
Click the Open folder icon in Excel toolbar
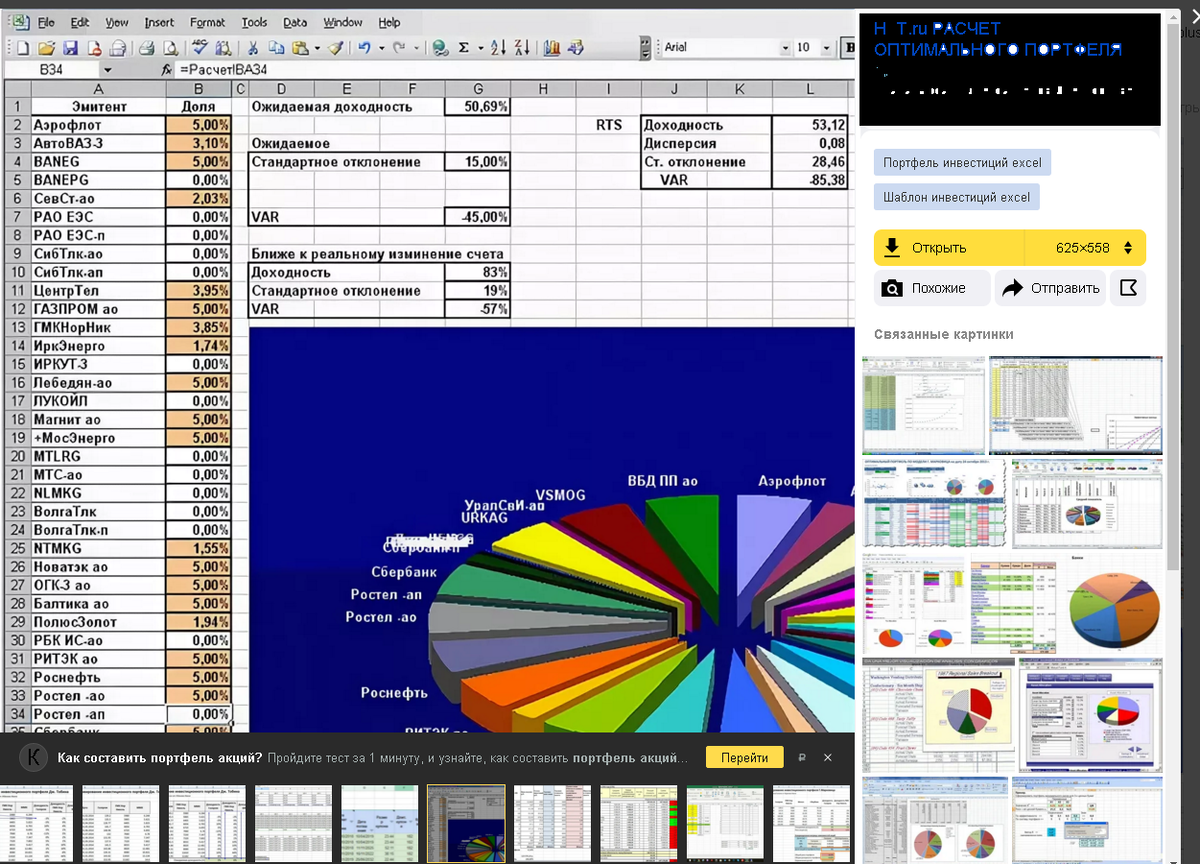coord(46,48)
